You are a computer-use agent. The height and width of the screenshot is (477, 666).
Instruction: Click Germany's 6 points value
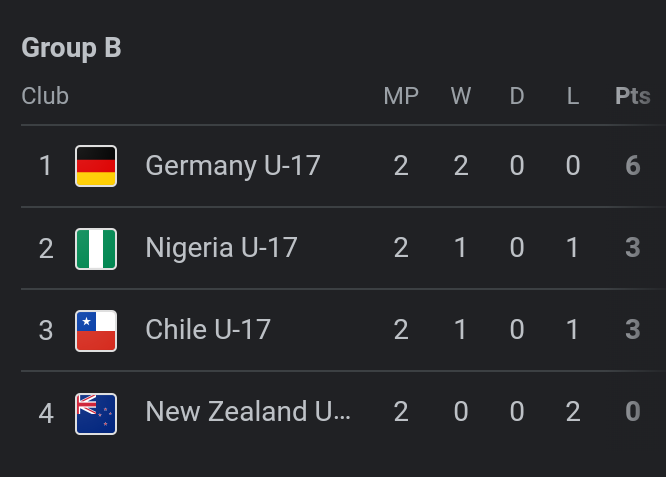coord(632,166)
